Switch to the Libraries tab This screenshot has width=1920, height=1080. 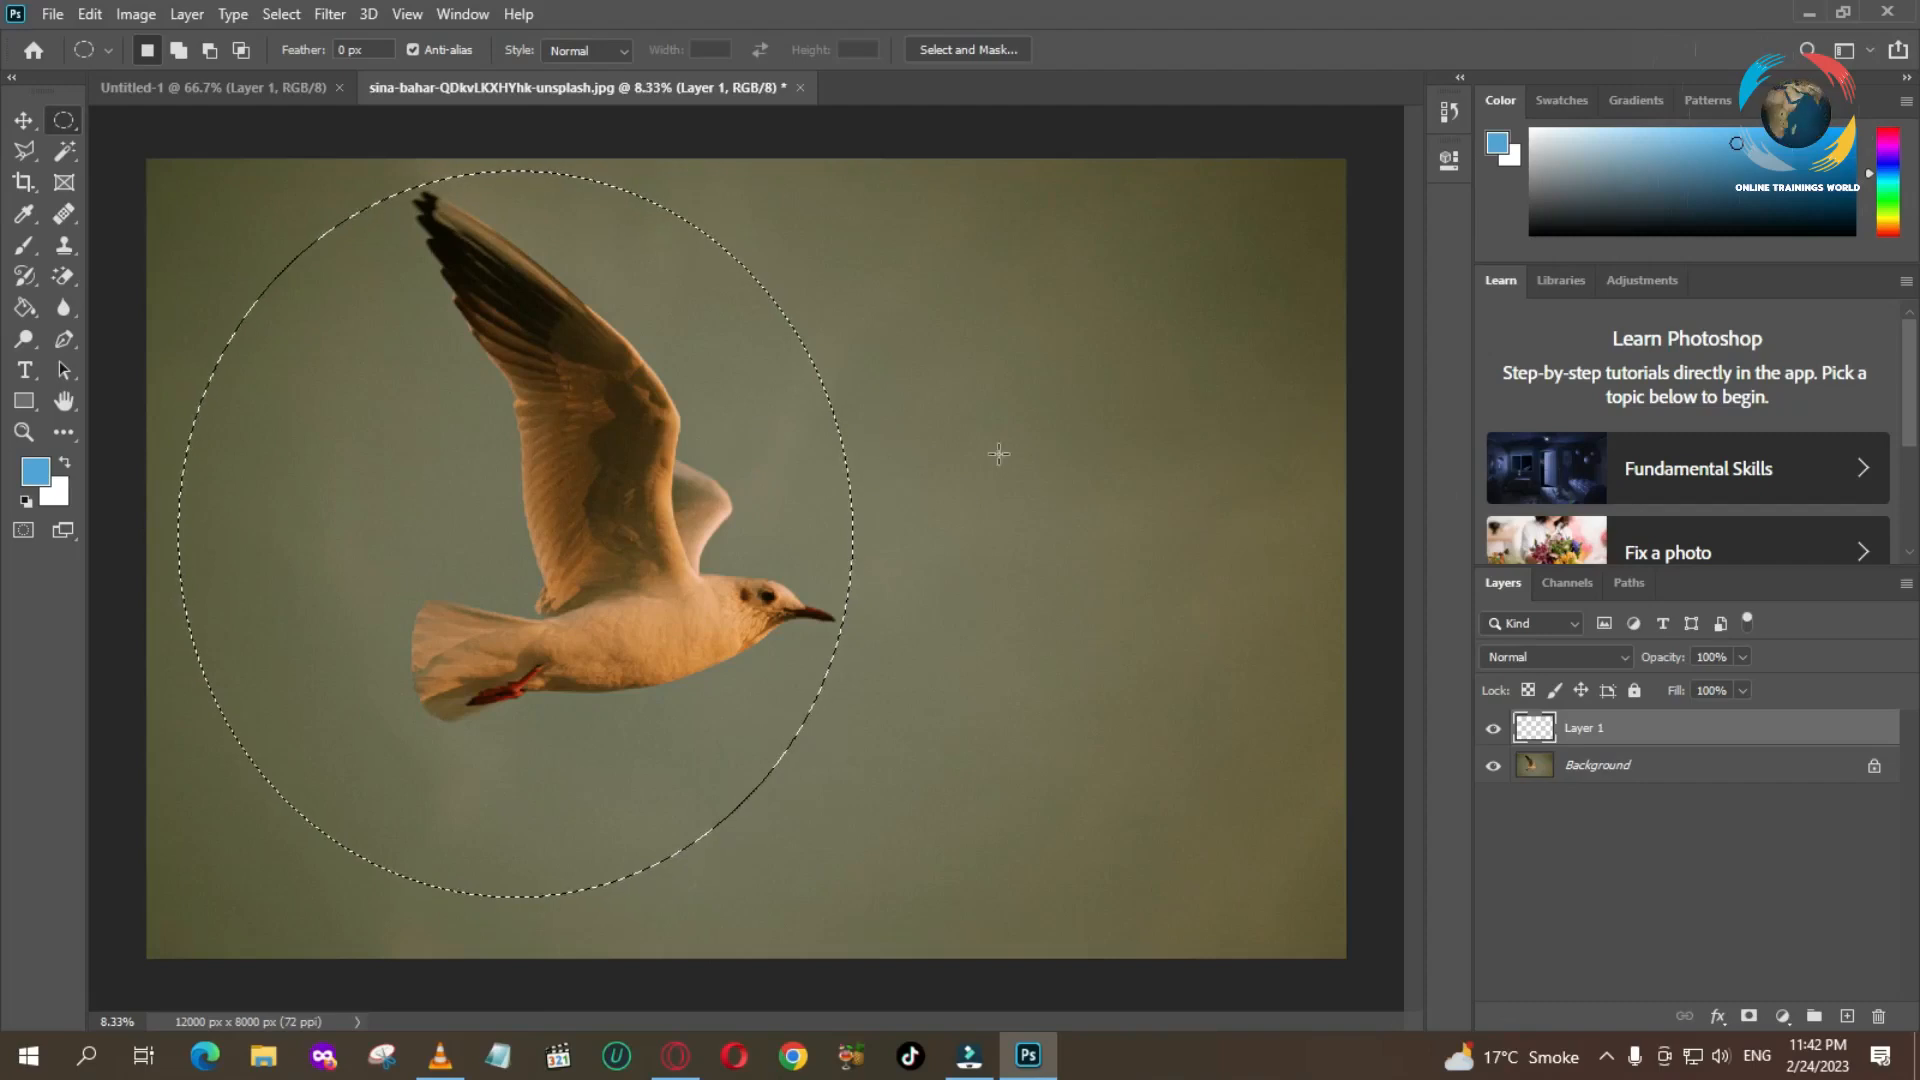tap(1561, 280)
